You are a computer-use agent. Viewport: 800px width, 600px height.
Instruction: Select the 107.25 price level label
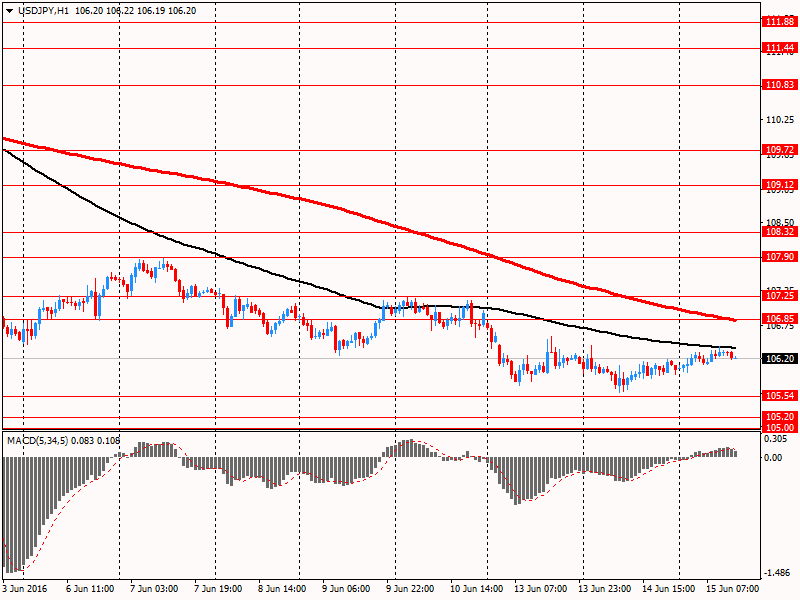coord(780,295)
